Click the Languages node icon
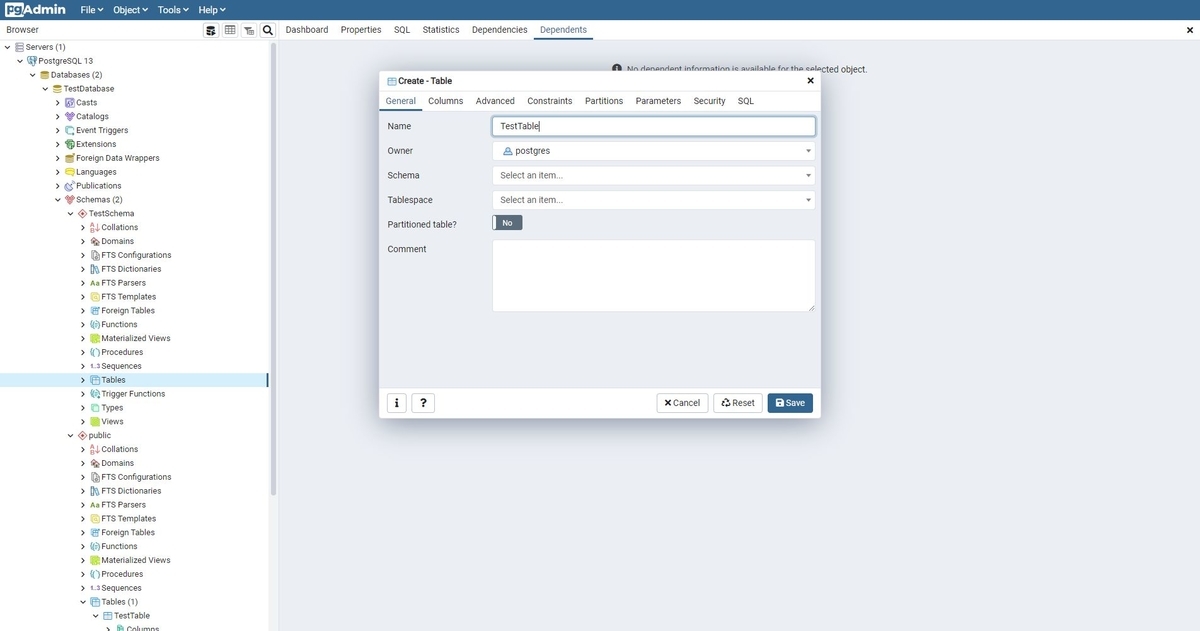Screen dimensions: 1200x631 point(69,172)
